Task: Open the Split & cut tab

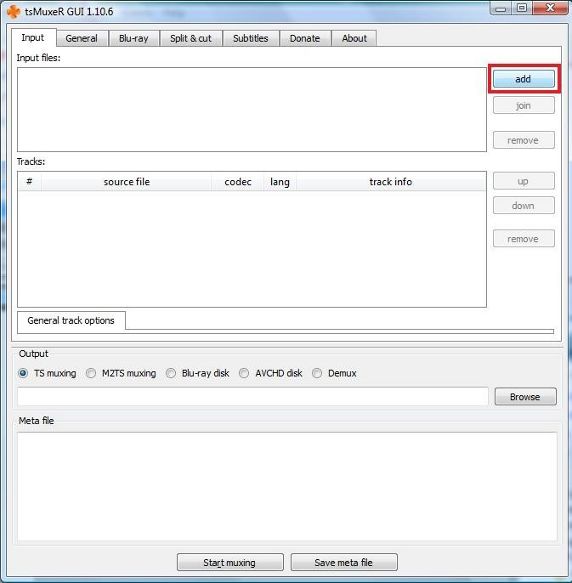Action: point(191,38)
